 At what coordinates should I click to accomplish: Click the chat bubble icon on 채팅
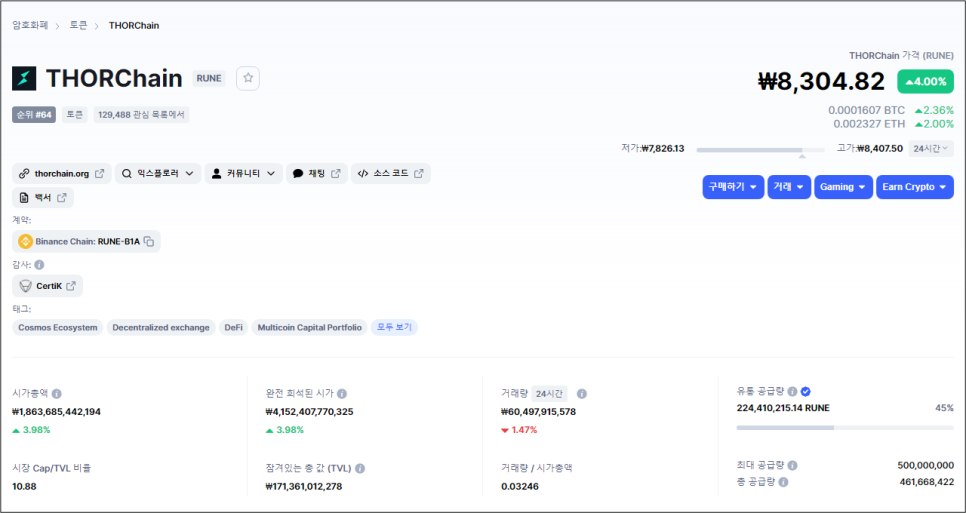(298, 174)
